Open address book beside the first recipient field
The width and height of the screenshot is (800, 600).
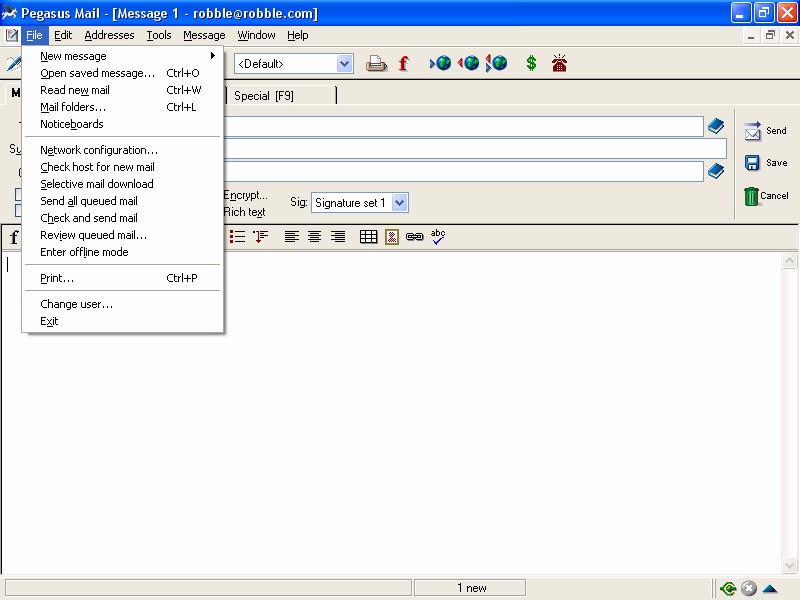pyautogui.click(x=716, y=126)
